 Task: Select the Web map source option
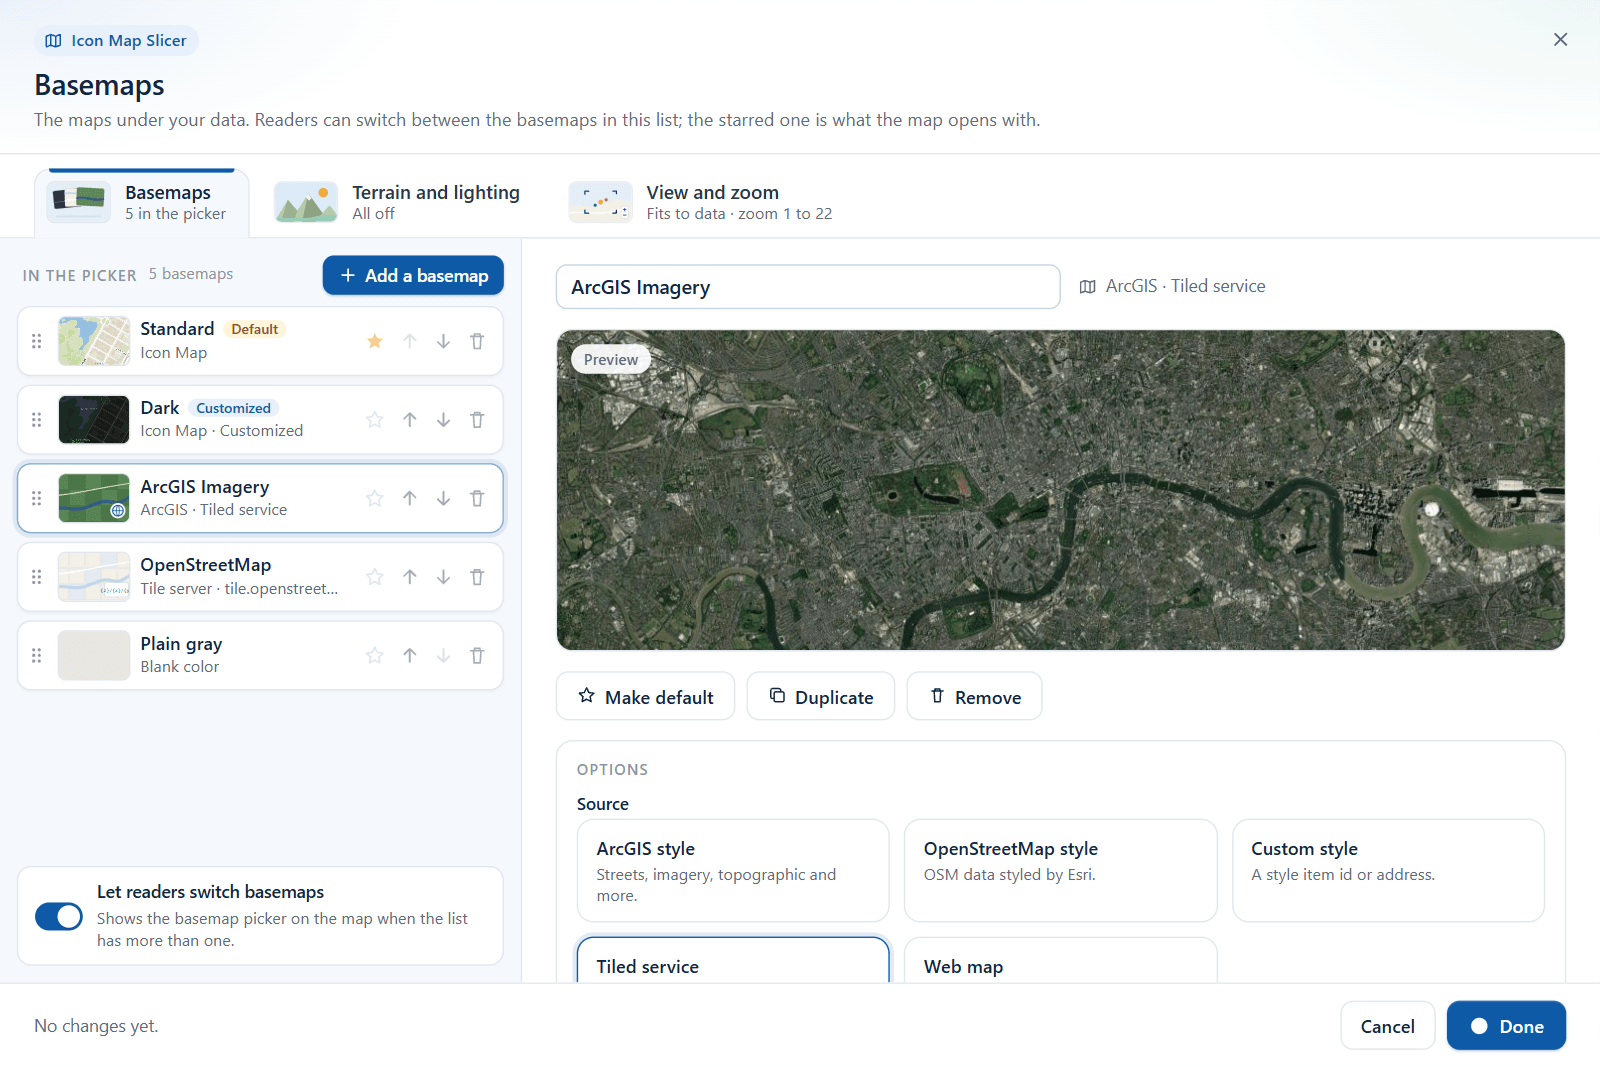pyautogui.click(x=1061, y=961)
